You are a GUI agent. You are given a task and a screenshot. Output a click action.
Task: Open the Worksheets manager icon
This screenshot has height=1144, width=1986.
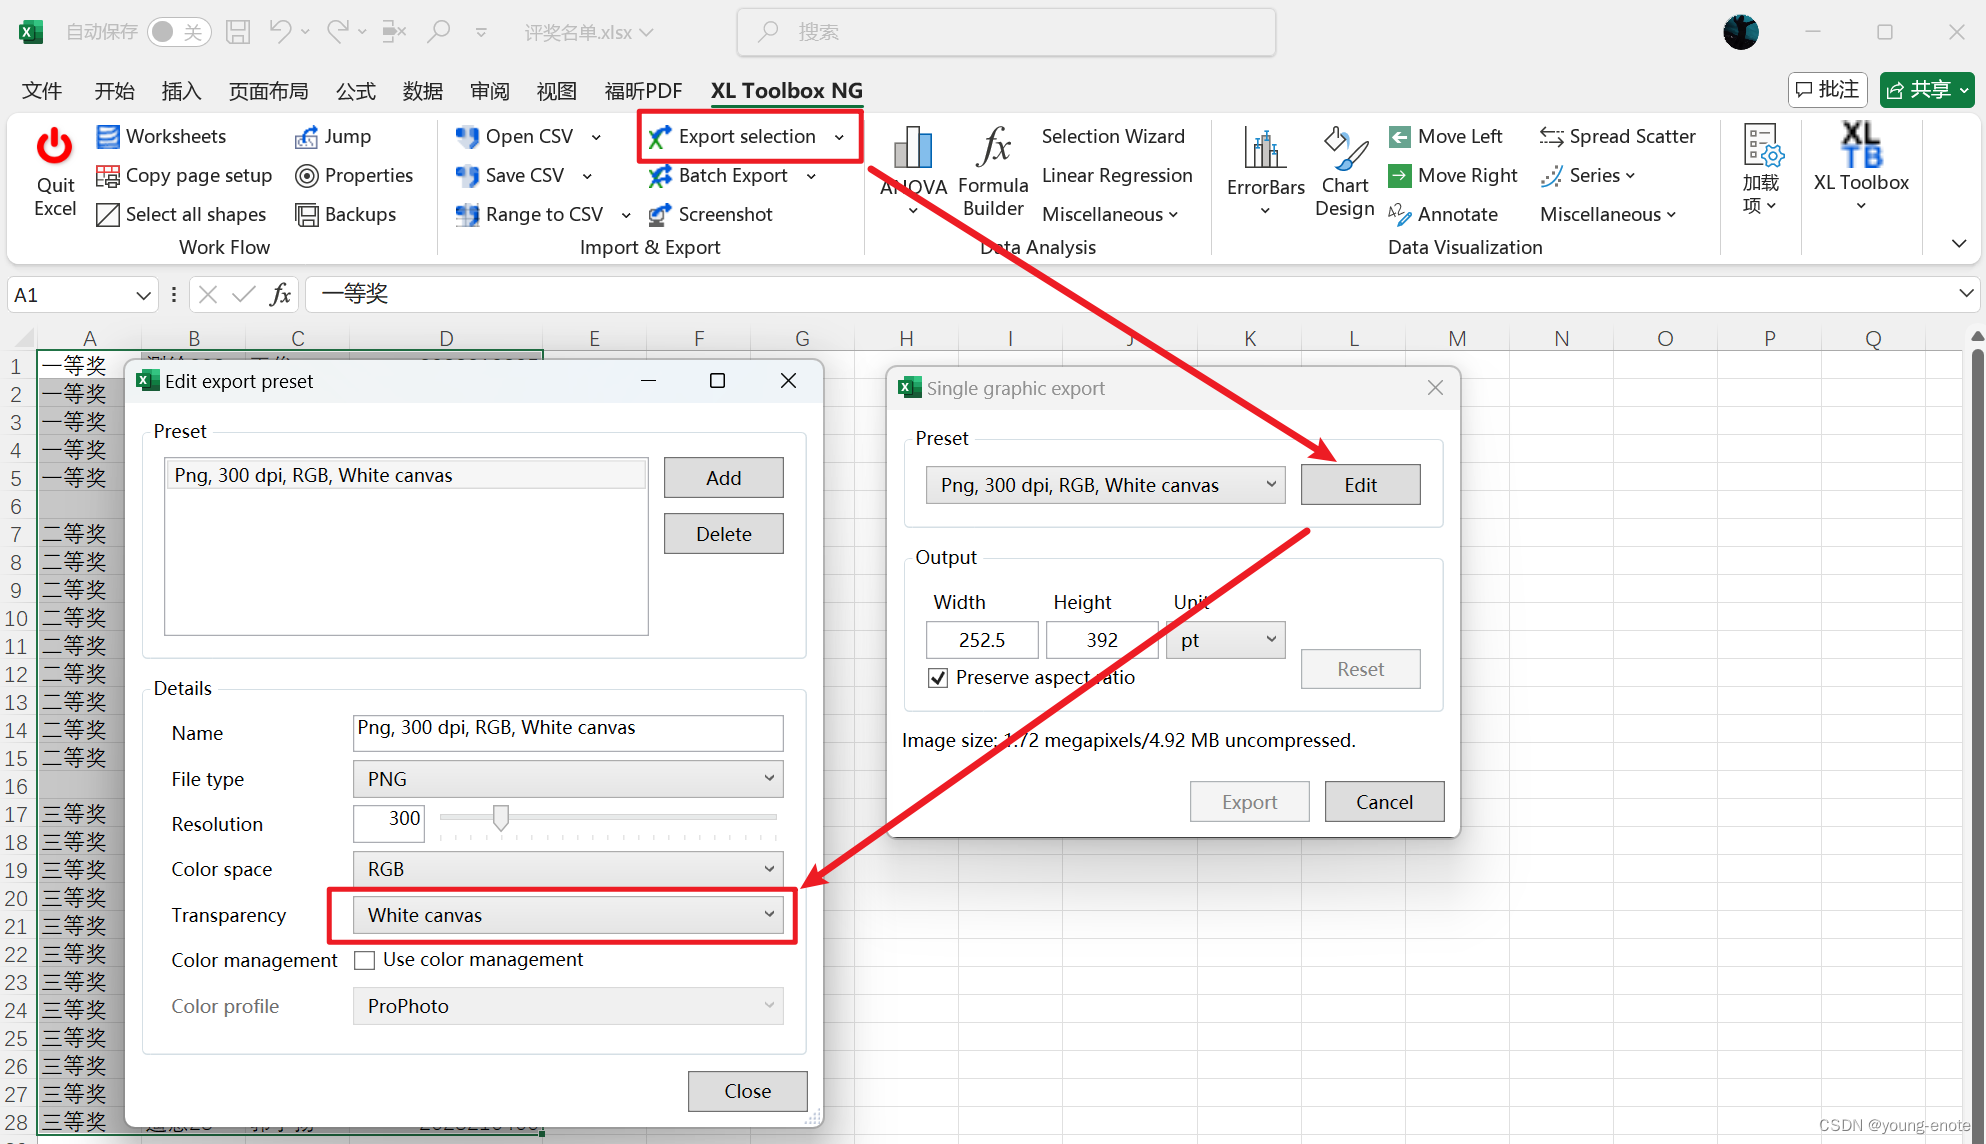(108, 136)
